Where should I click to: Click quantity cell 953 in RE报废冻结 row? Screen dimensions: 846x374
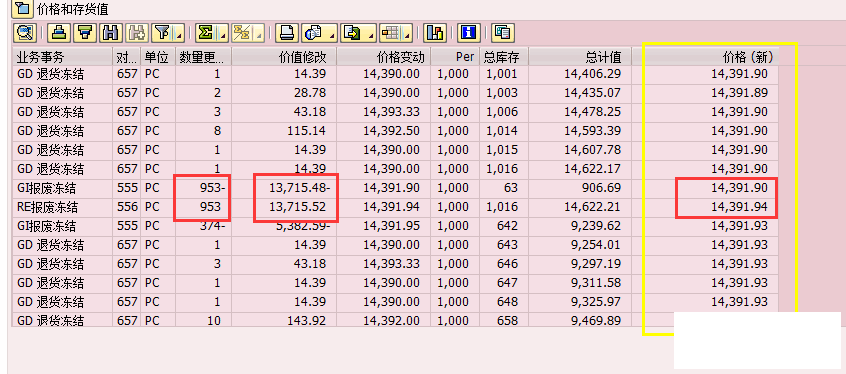click(x=203, y=207)
